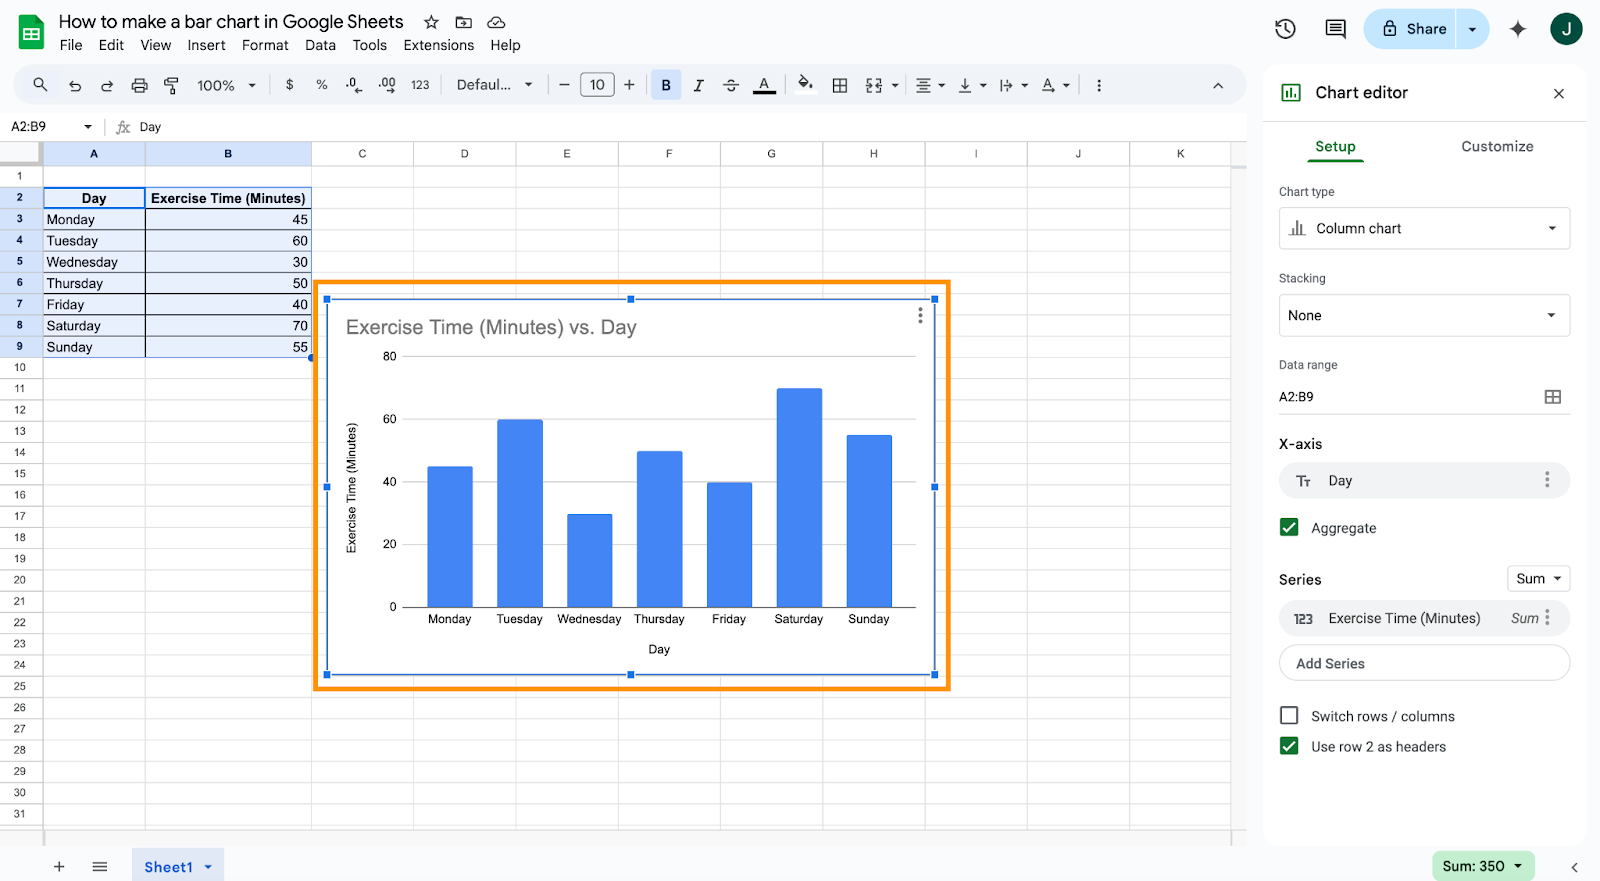This screenshot has height=881, width=1600.
Task: Decrease decimal places icon
Action: [354, 85]
